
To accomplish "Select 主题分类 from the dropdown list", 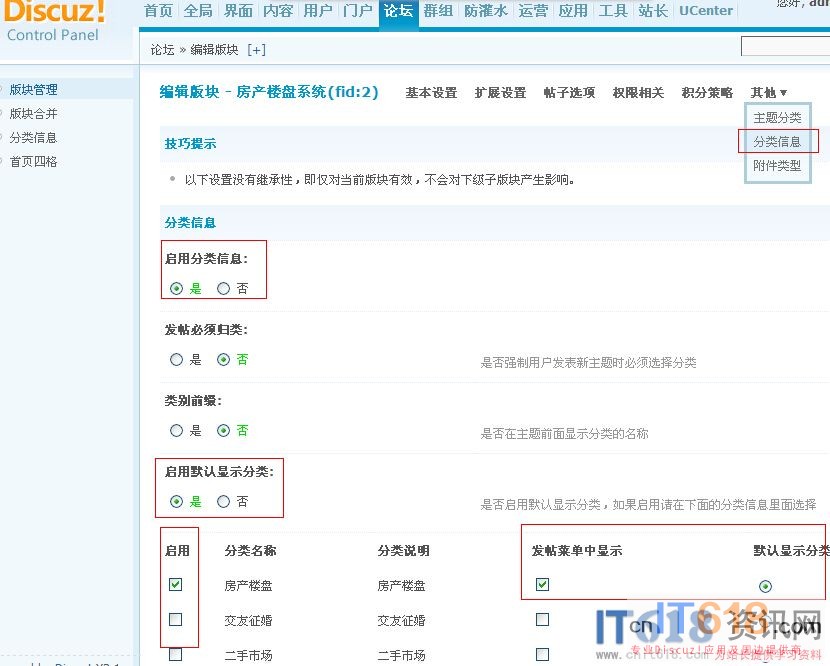I will [x=777, y=118].
